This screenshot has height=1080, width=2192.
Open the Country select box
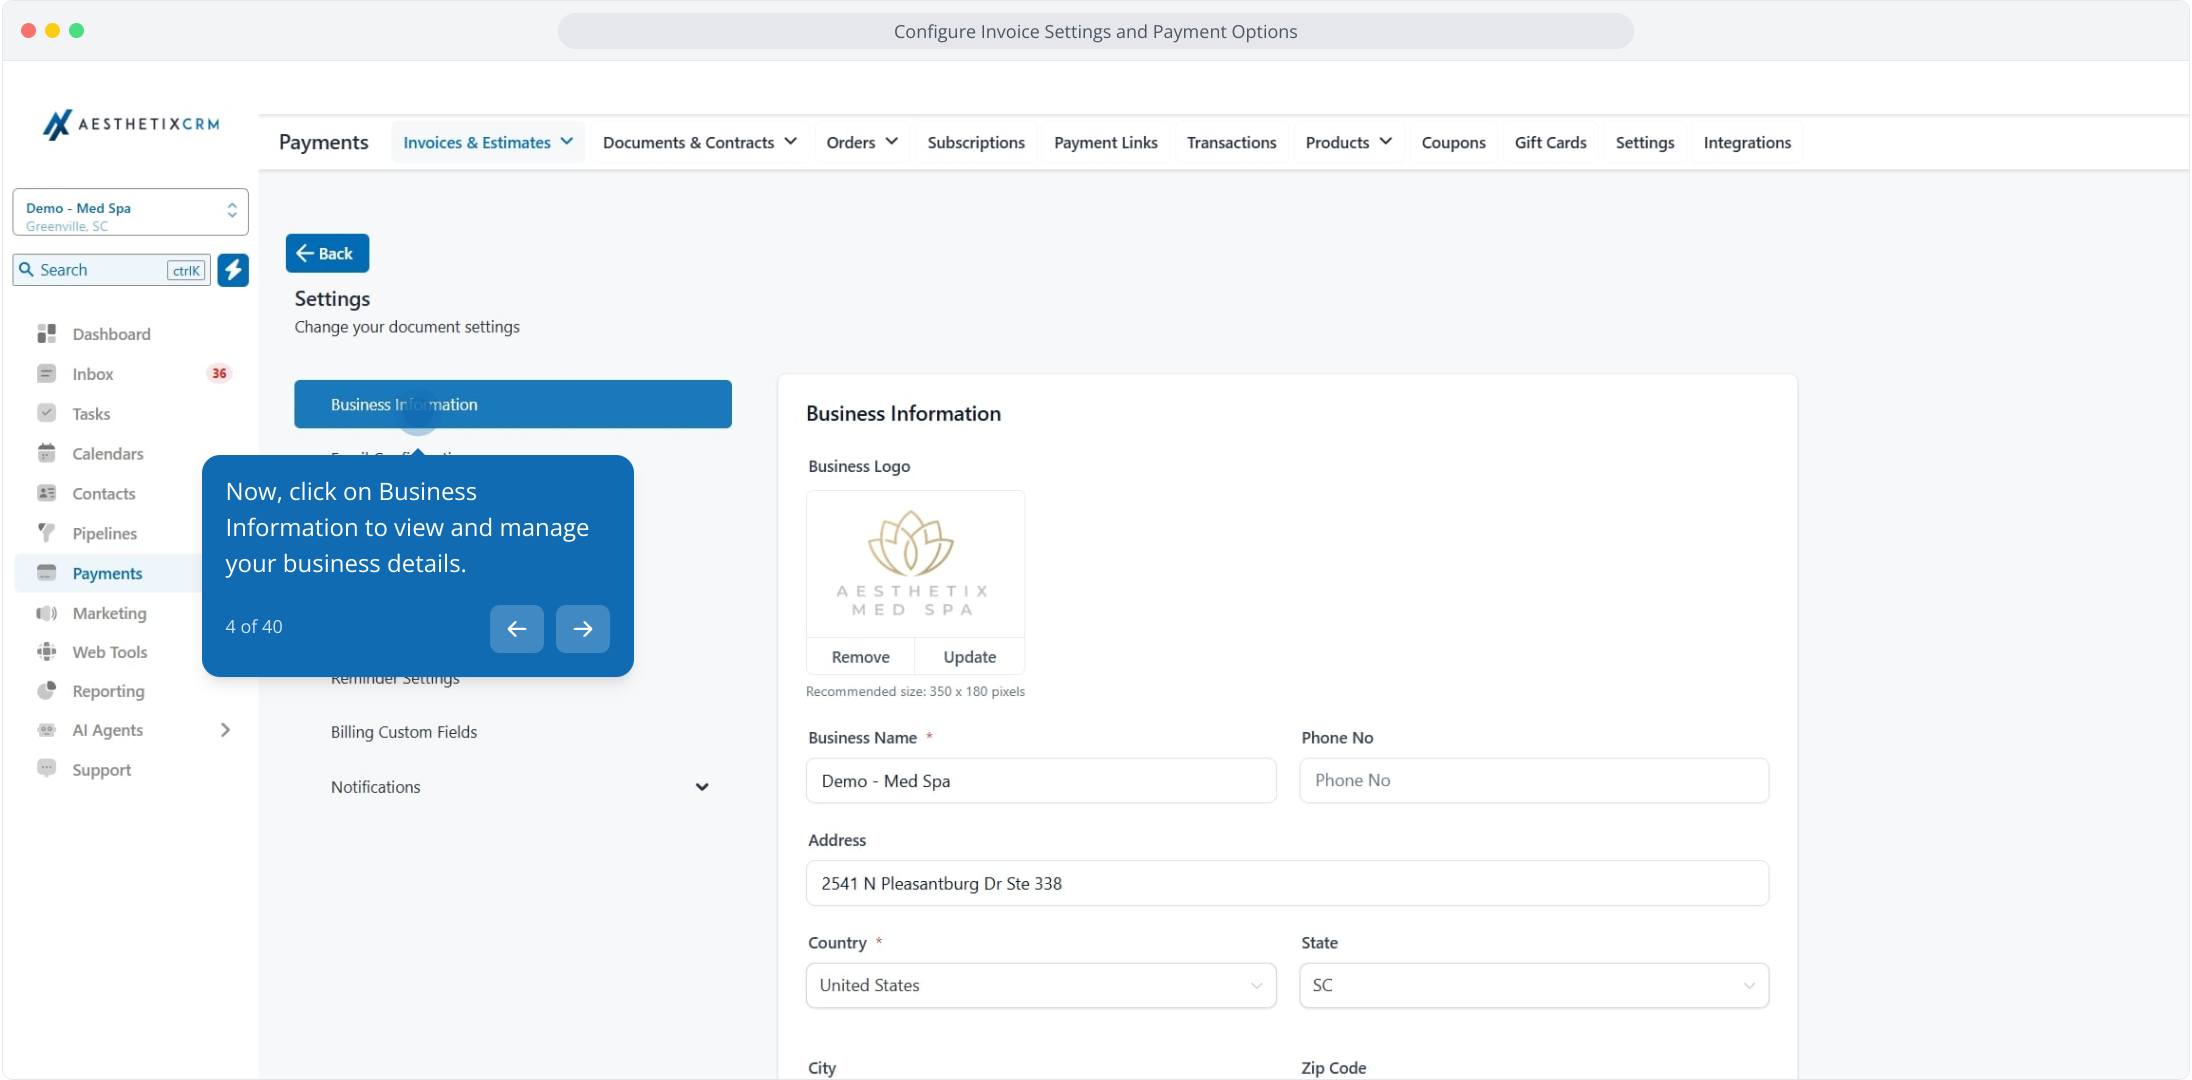[x=1040, y=986]
